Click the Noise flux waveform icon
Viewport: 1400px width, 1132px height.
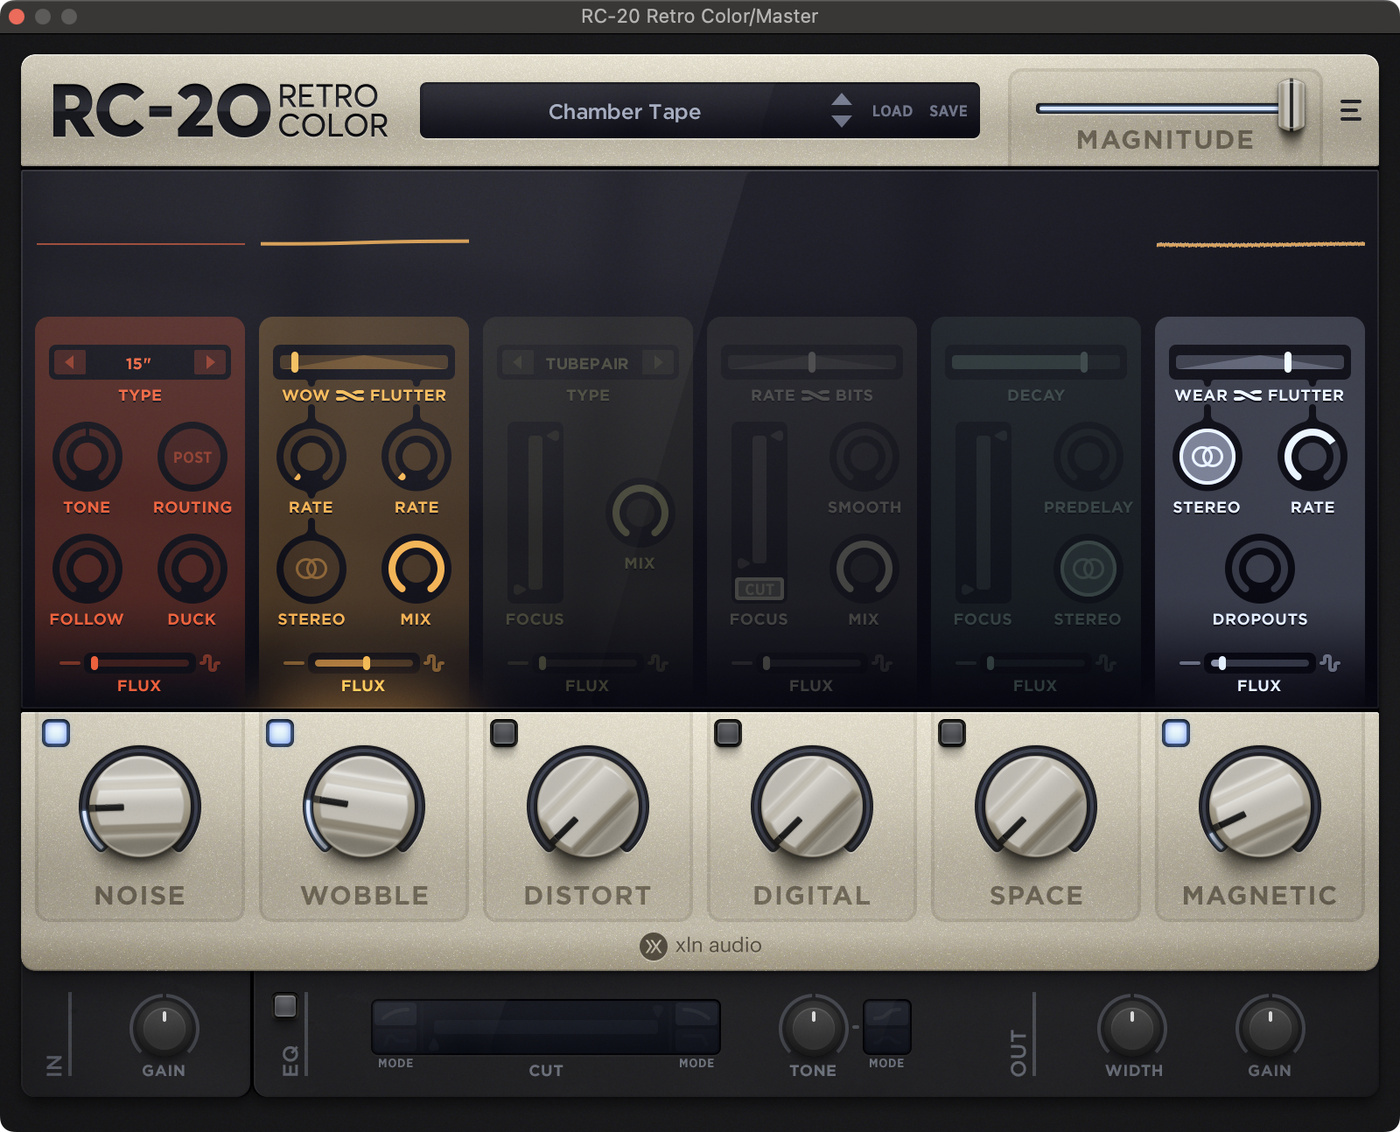click(210, 663)
